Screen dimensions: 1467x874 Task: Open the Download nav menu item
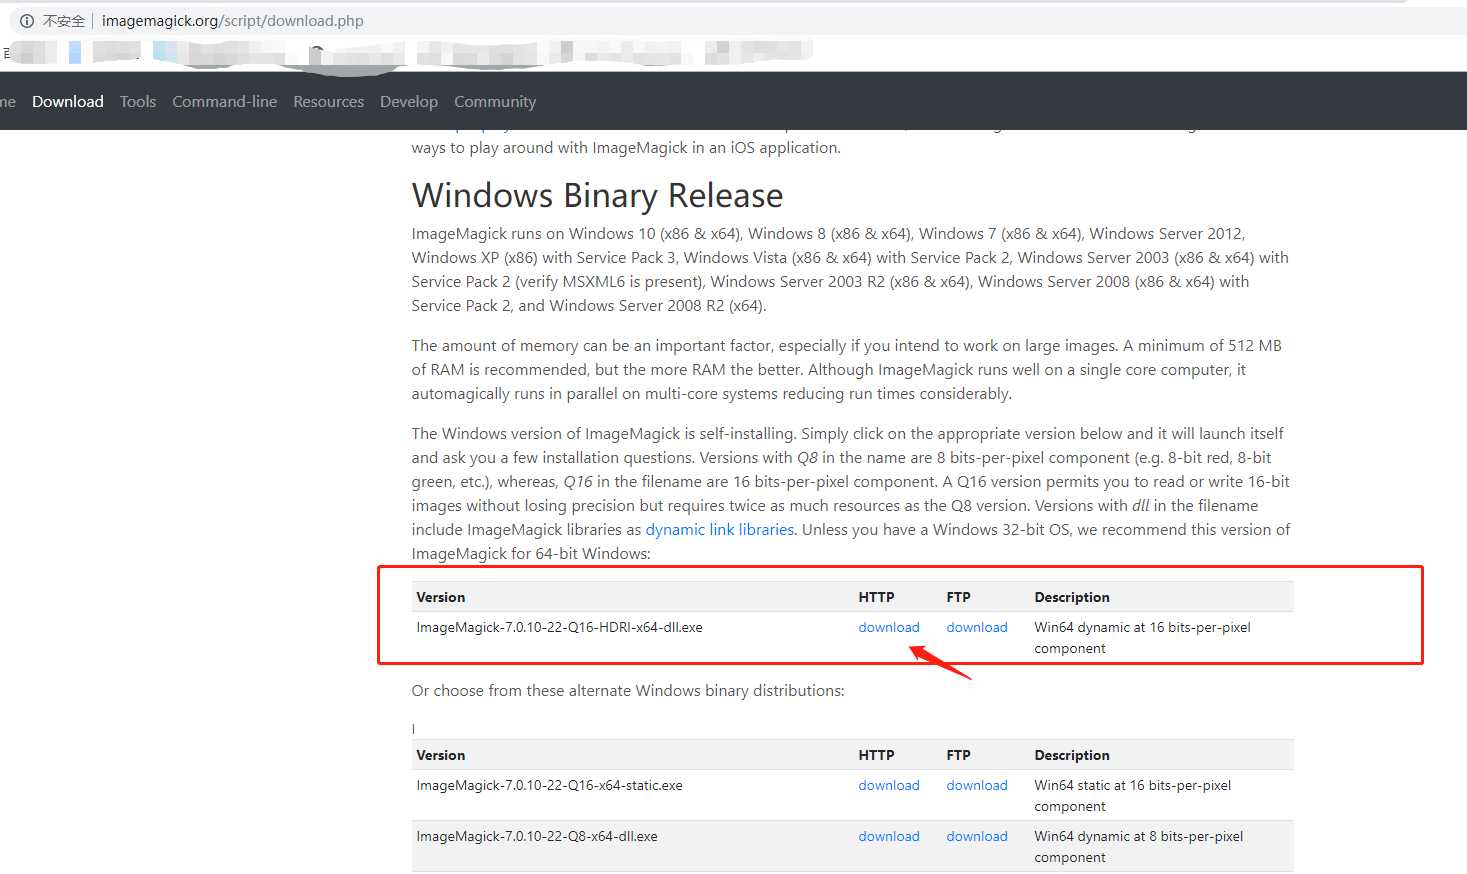tap(68, 102)
